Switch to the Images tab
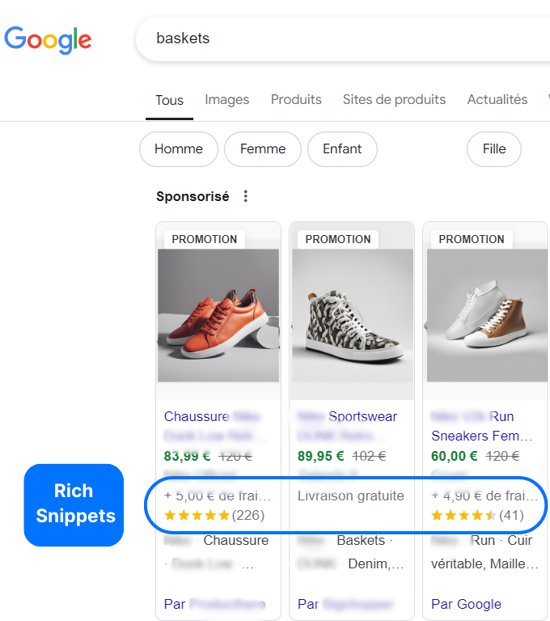The image size is (550, 621). coord(227,100)
